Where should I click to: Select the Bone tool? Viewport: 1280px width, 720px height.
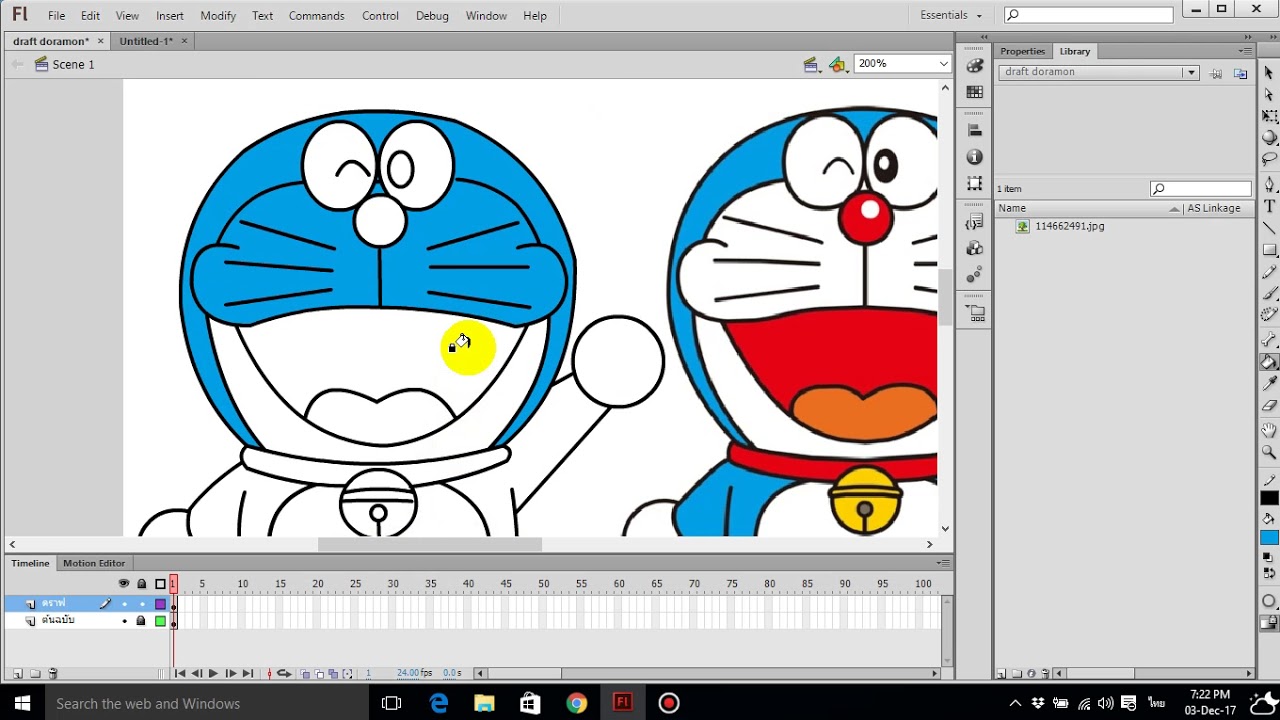(x=1269, y=340)
